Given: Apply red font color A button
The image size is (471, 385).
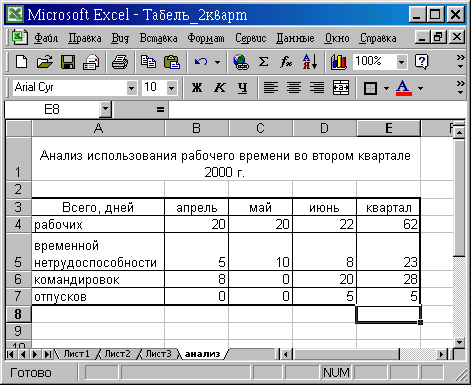Looking at the screenshot, I should pos(404,88).
